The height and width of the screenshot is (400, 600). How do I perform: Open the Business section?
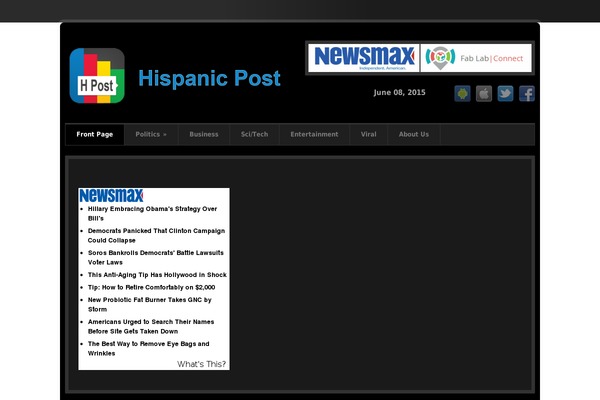point(204,134)
